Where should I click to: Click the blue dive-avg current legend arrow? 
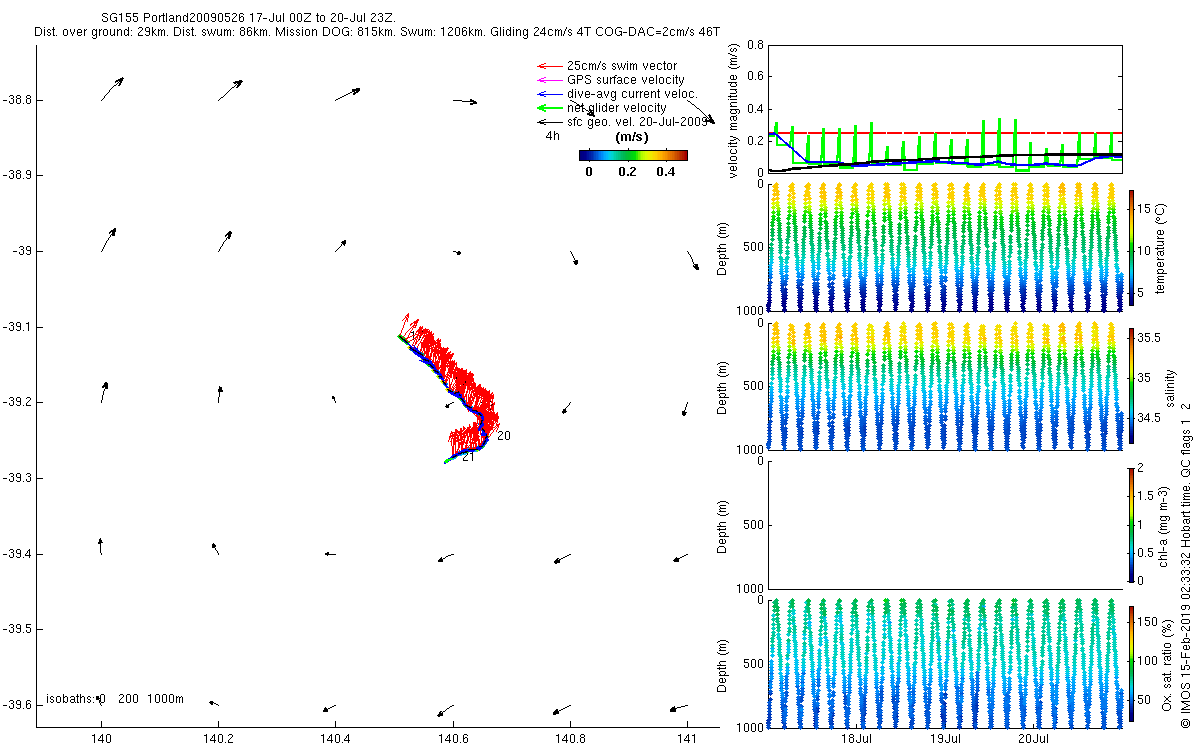point(548,94)
